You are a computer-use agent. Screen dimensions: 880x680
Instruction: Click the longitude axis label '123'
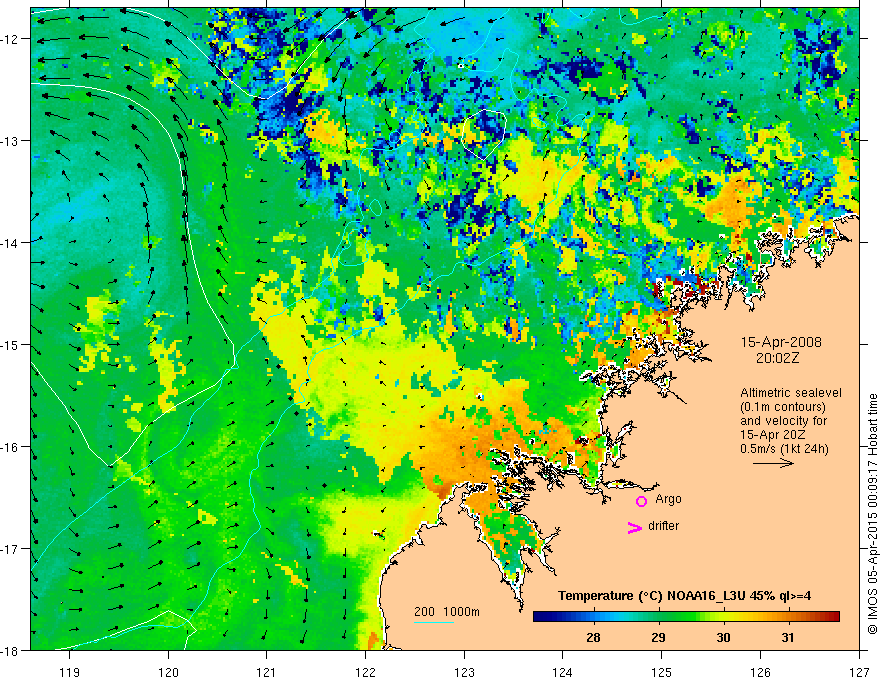click(x=464, y=672)
